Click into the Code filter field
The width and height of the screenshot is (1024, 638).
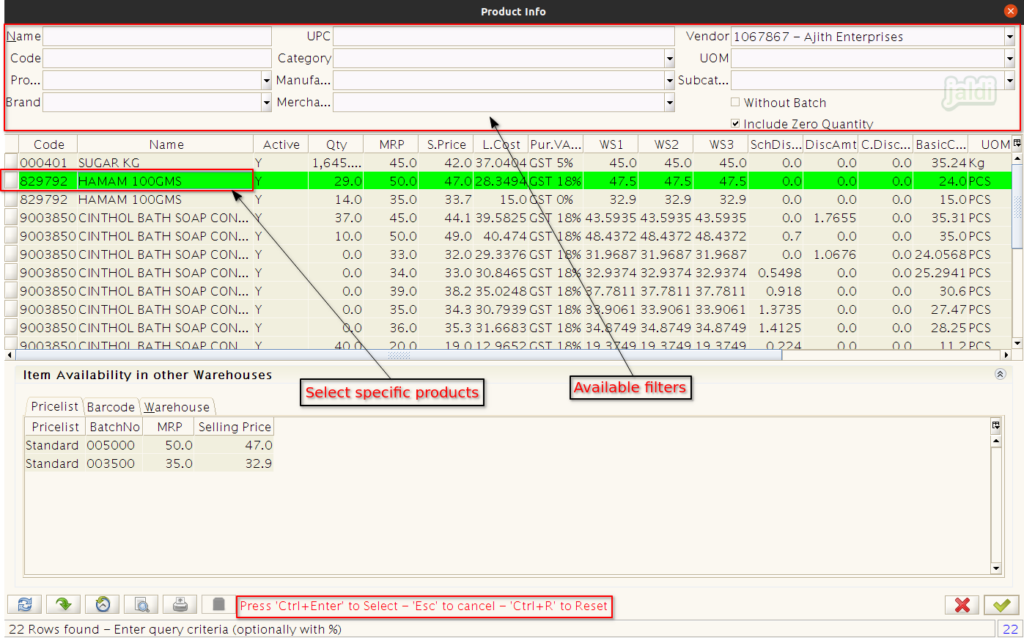coord(157,58)
